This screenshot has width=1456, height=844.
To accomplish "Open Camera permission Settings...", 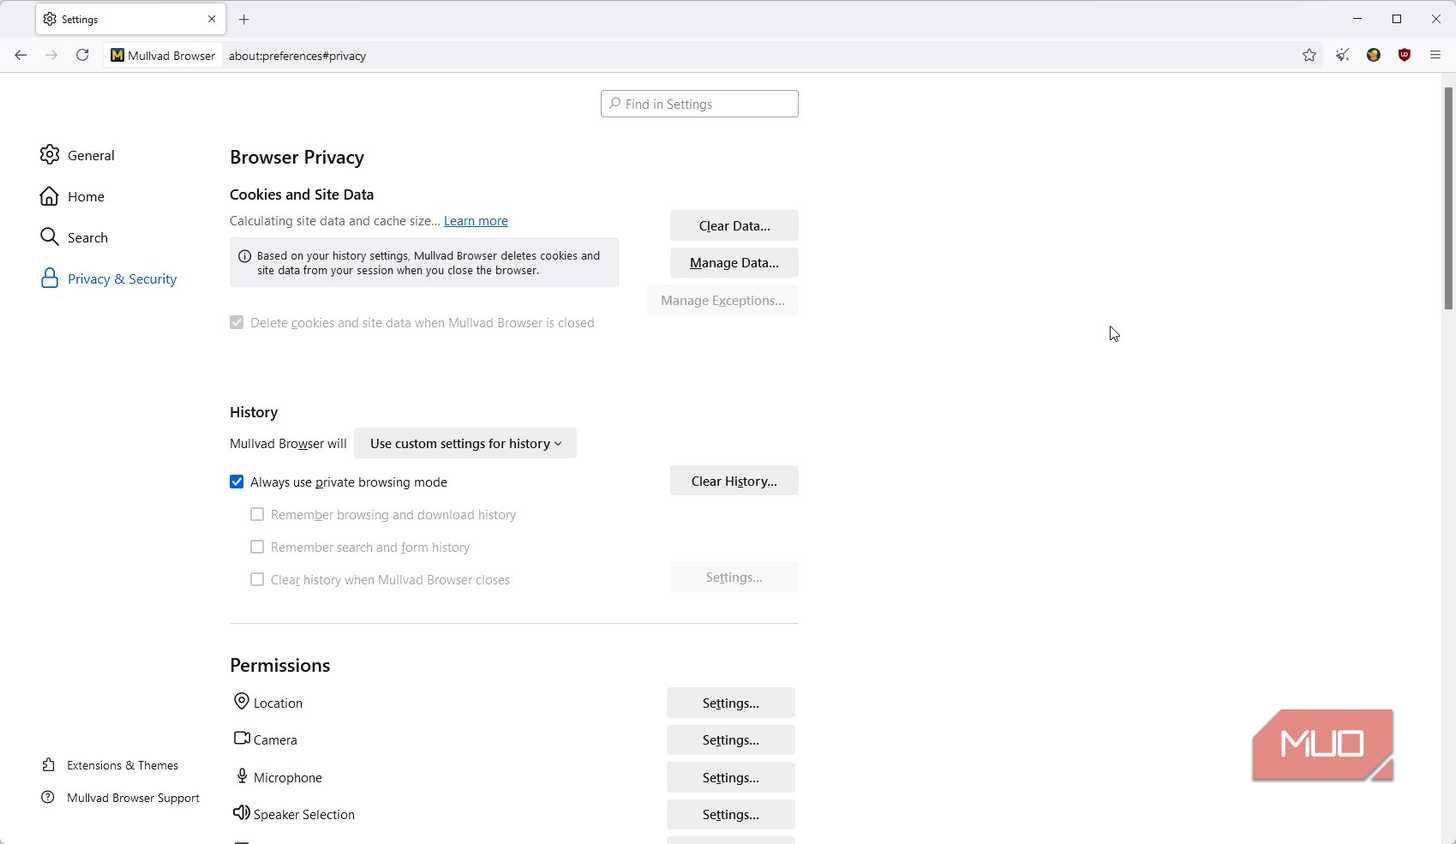I will click(731, 740).
